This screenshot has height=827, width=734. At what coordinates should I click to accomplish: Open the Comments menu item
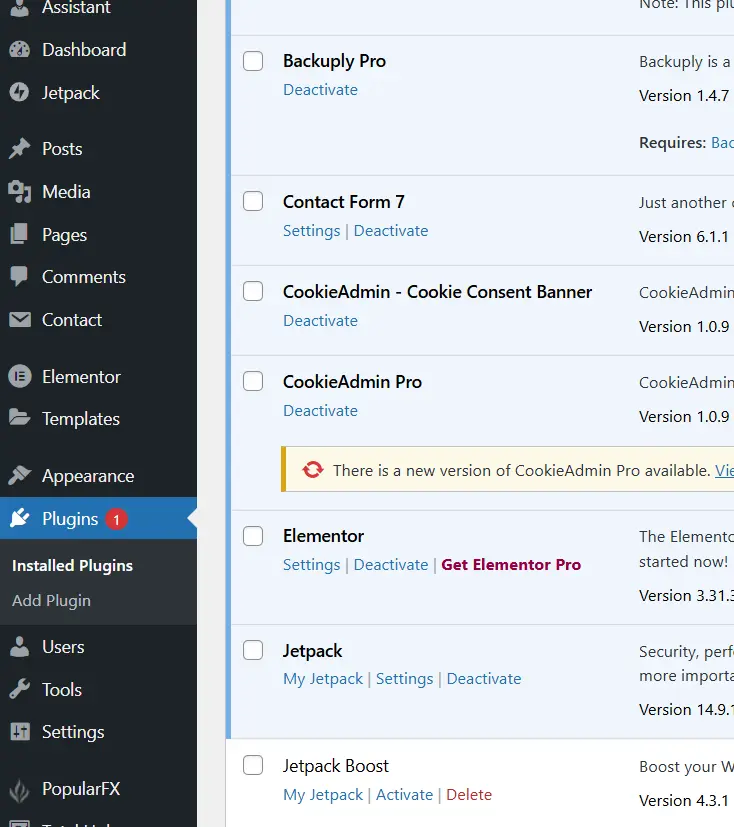tap(99, 277)
